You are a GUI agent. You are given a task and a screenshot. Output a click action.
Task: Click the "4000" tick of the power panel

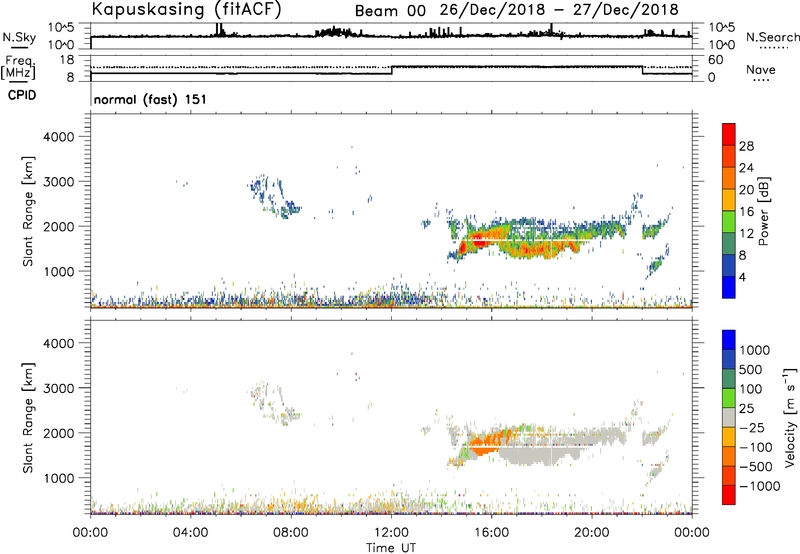point(58,137)
